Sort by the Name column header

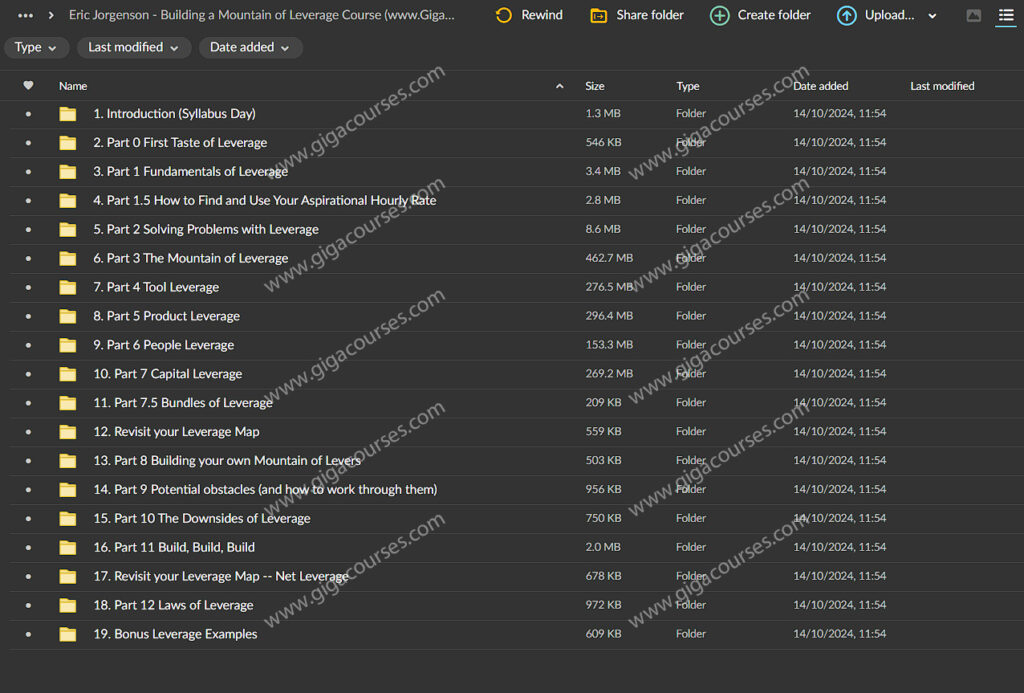(73, 86)
